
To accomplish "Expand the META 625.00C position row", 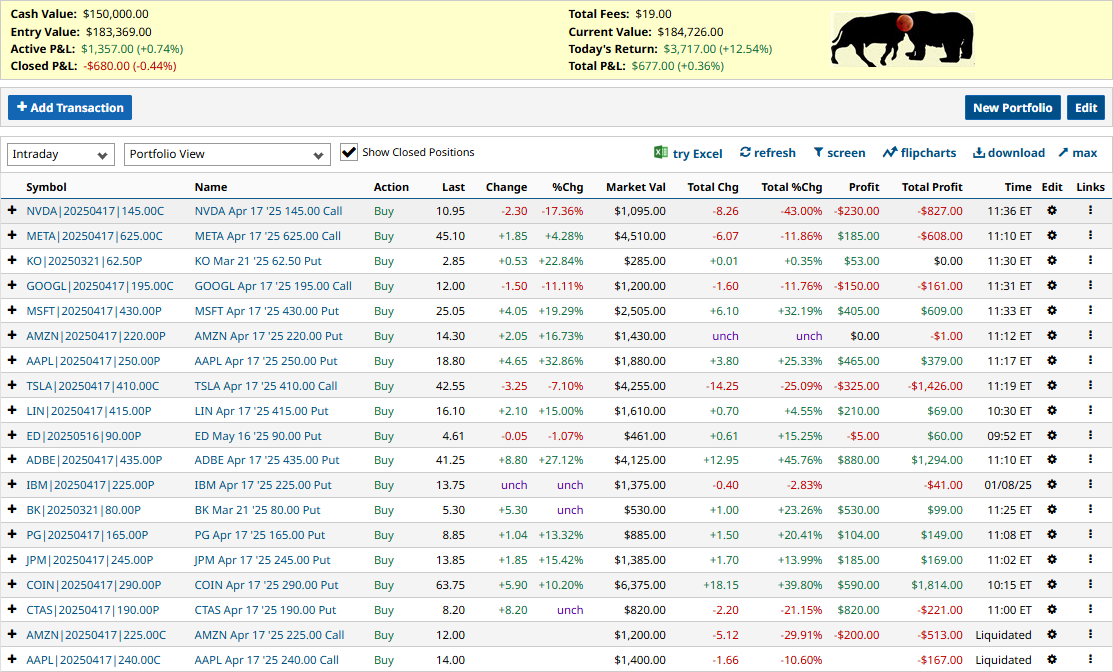I will [12, 235].
